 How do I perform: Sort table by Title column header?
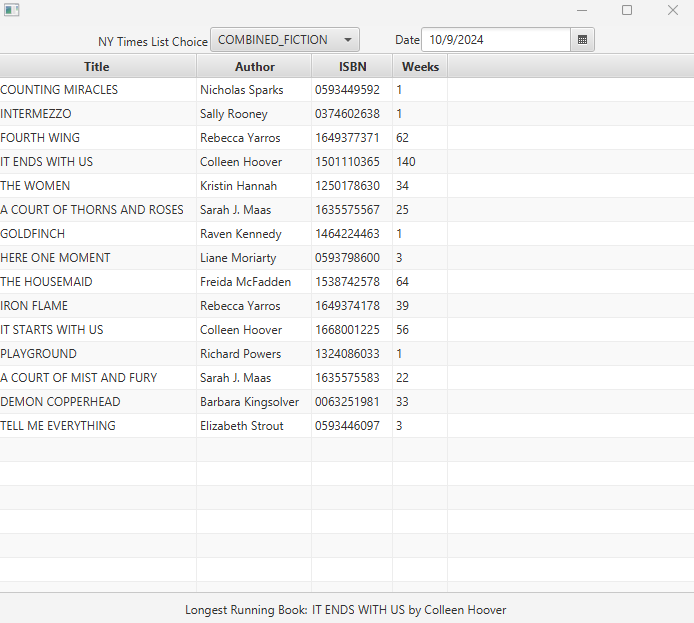[x=97, y=67]
